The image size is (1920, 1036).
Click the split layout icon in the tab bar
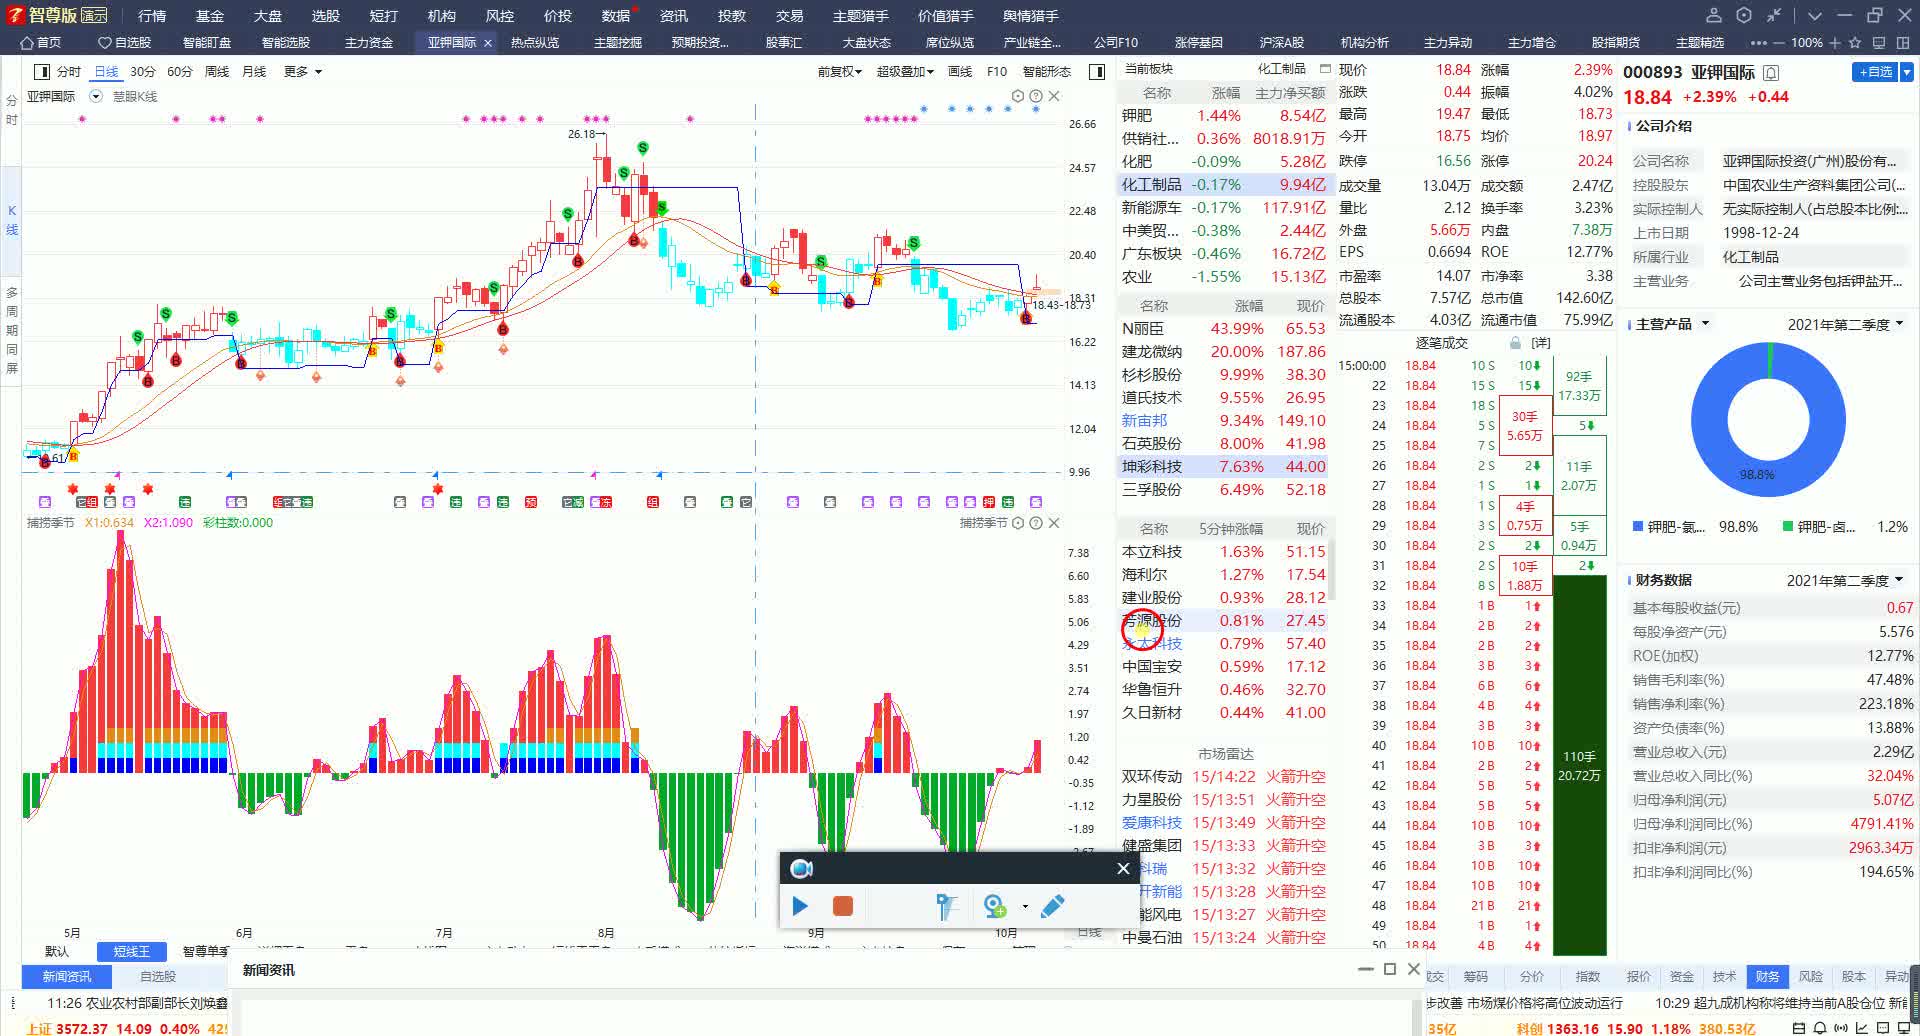click(x=1901, y=43)
